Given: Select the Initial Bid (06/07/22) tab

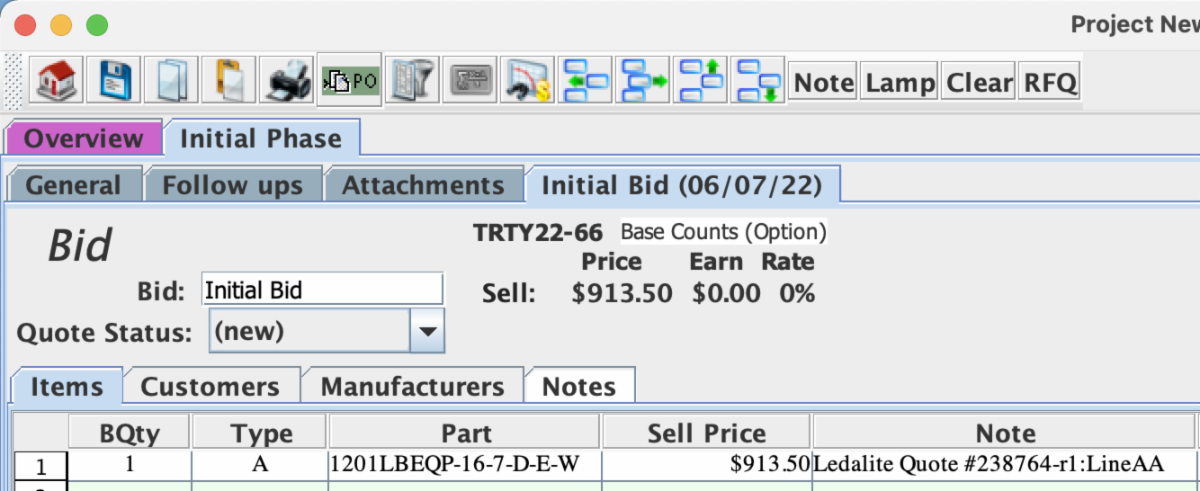Looking at the screenshot, I should (683, 185).
